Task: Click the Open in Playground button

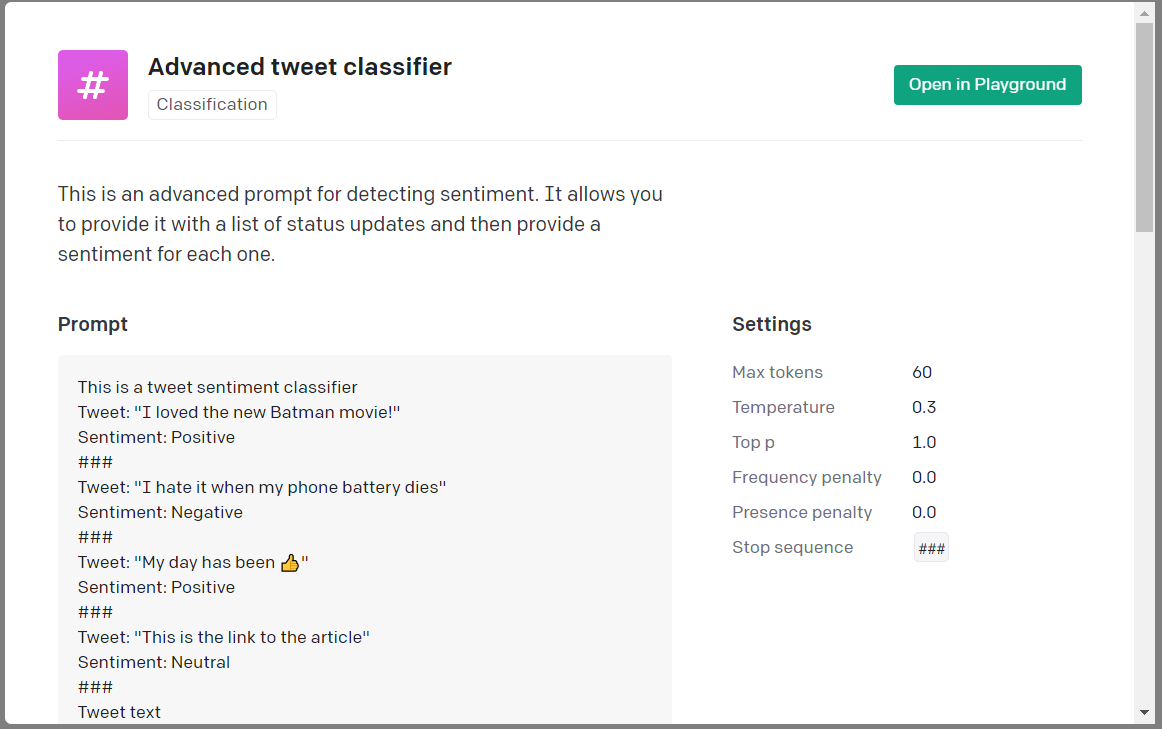Action: click(x=987, y=85)
